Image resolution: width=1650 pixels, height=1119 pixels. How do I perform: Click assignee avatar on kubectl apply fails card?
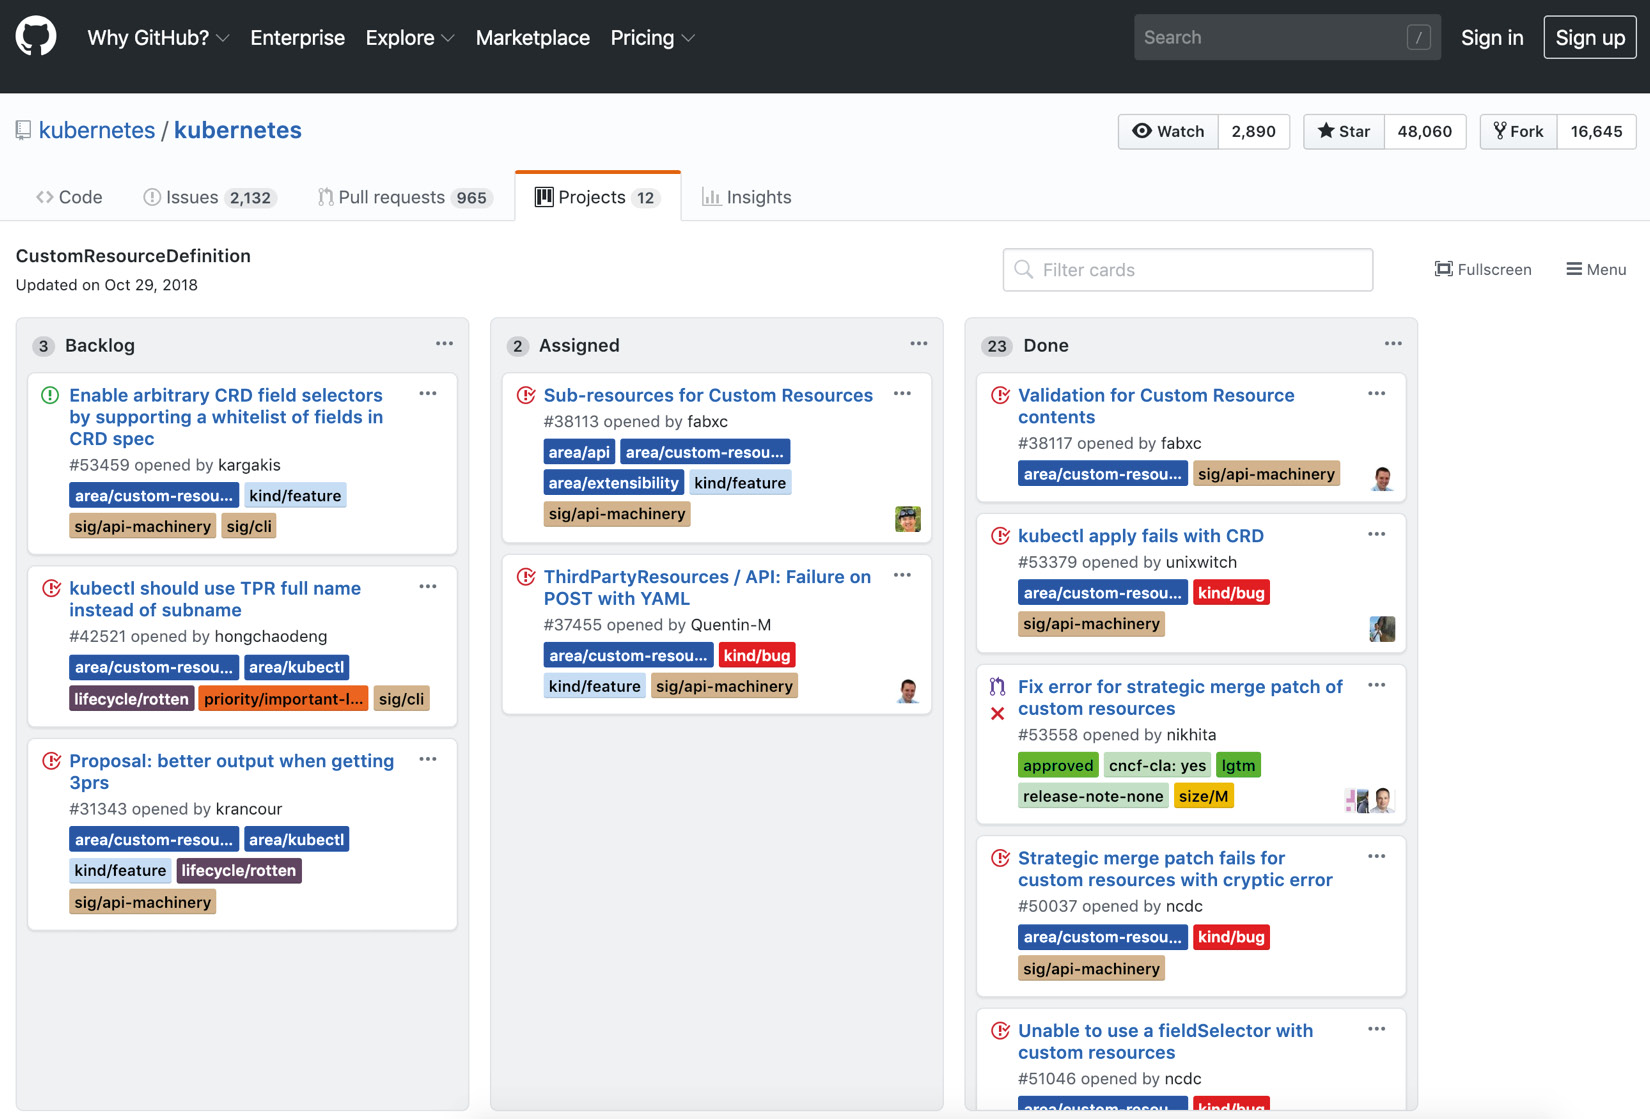coord(1382,629)
